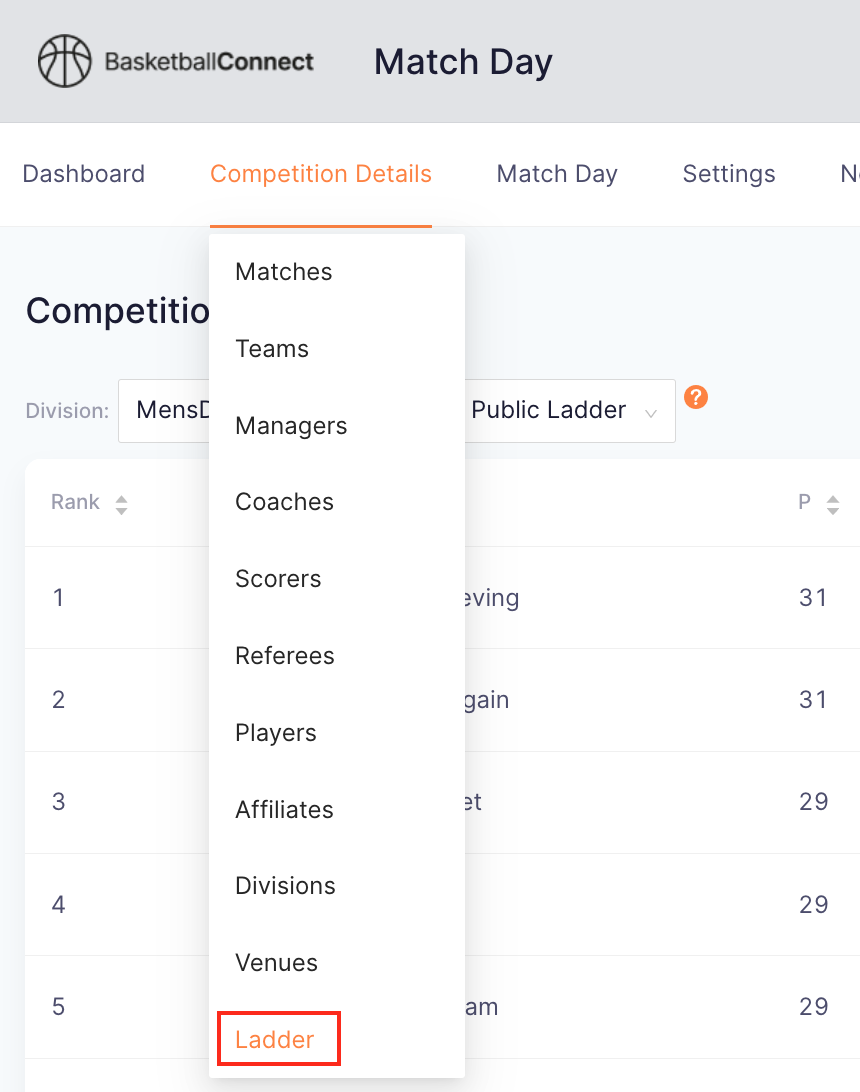Image resolution: width=860 pixels, height=1092 pixels.
Task: Switch to the Dashboard tab
Action: click(84, 174)
